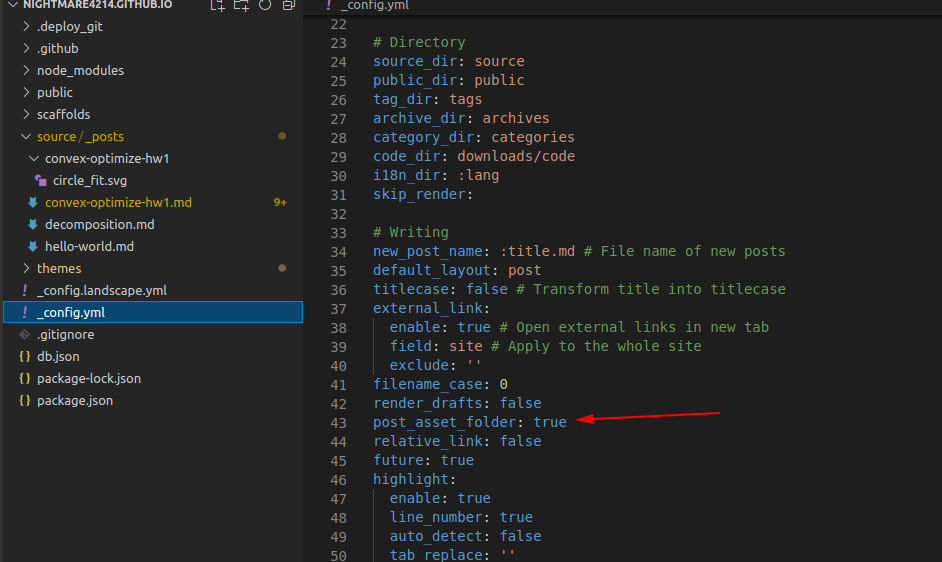Collapse the source/_posts folder chevron
Image resolution: width=942 pixels, height=562 pixels.
26,136
